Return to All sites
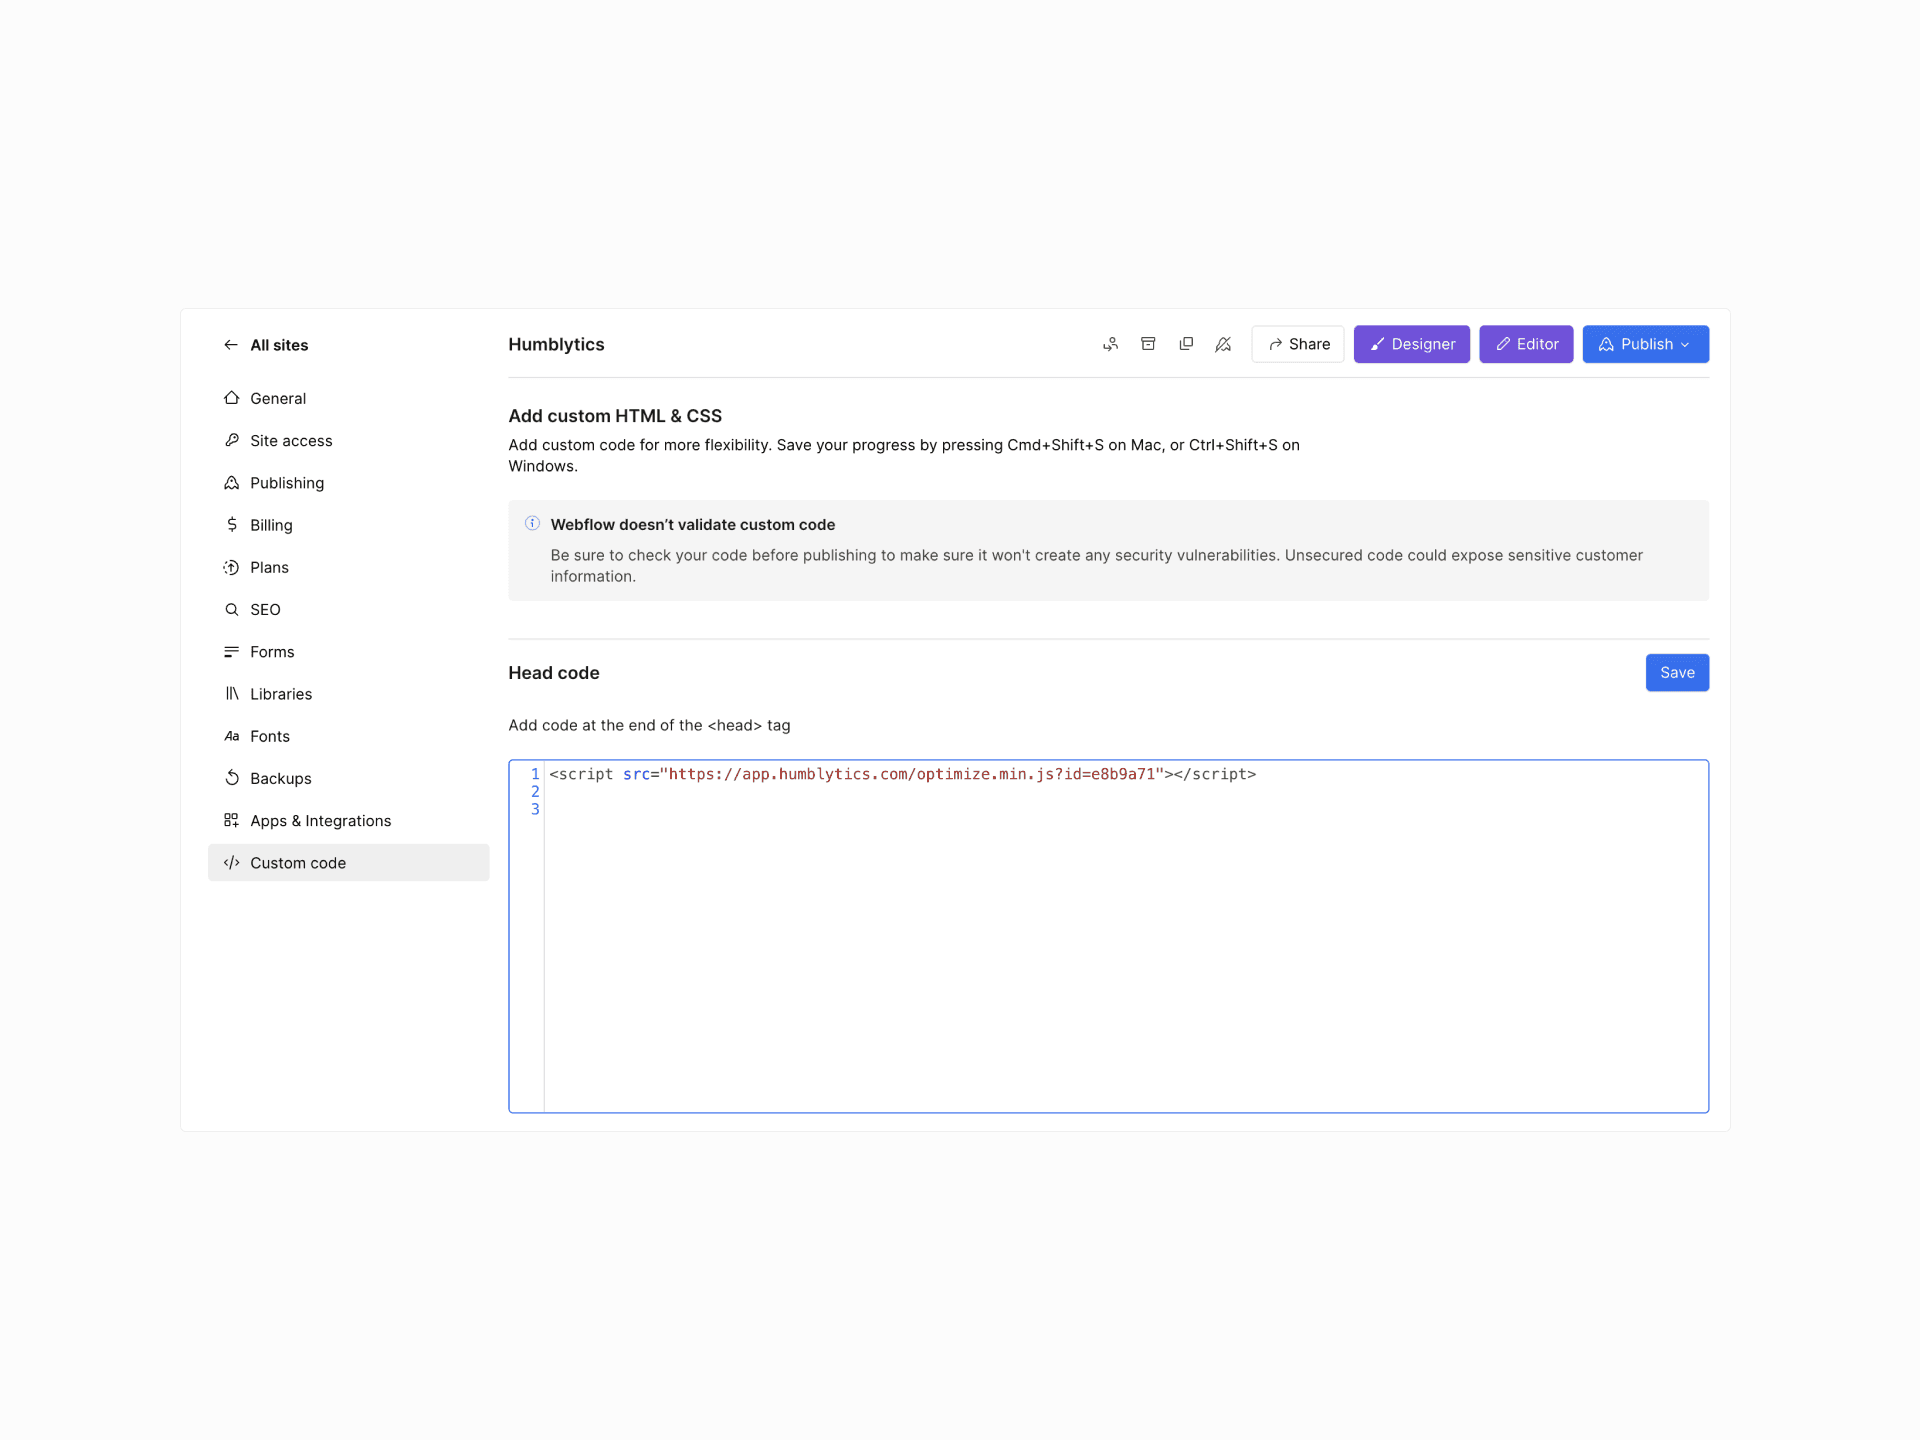The height and width of the screenshot is (1440, 1920). pos(279,345)
